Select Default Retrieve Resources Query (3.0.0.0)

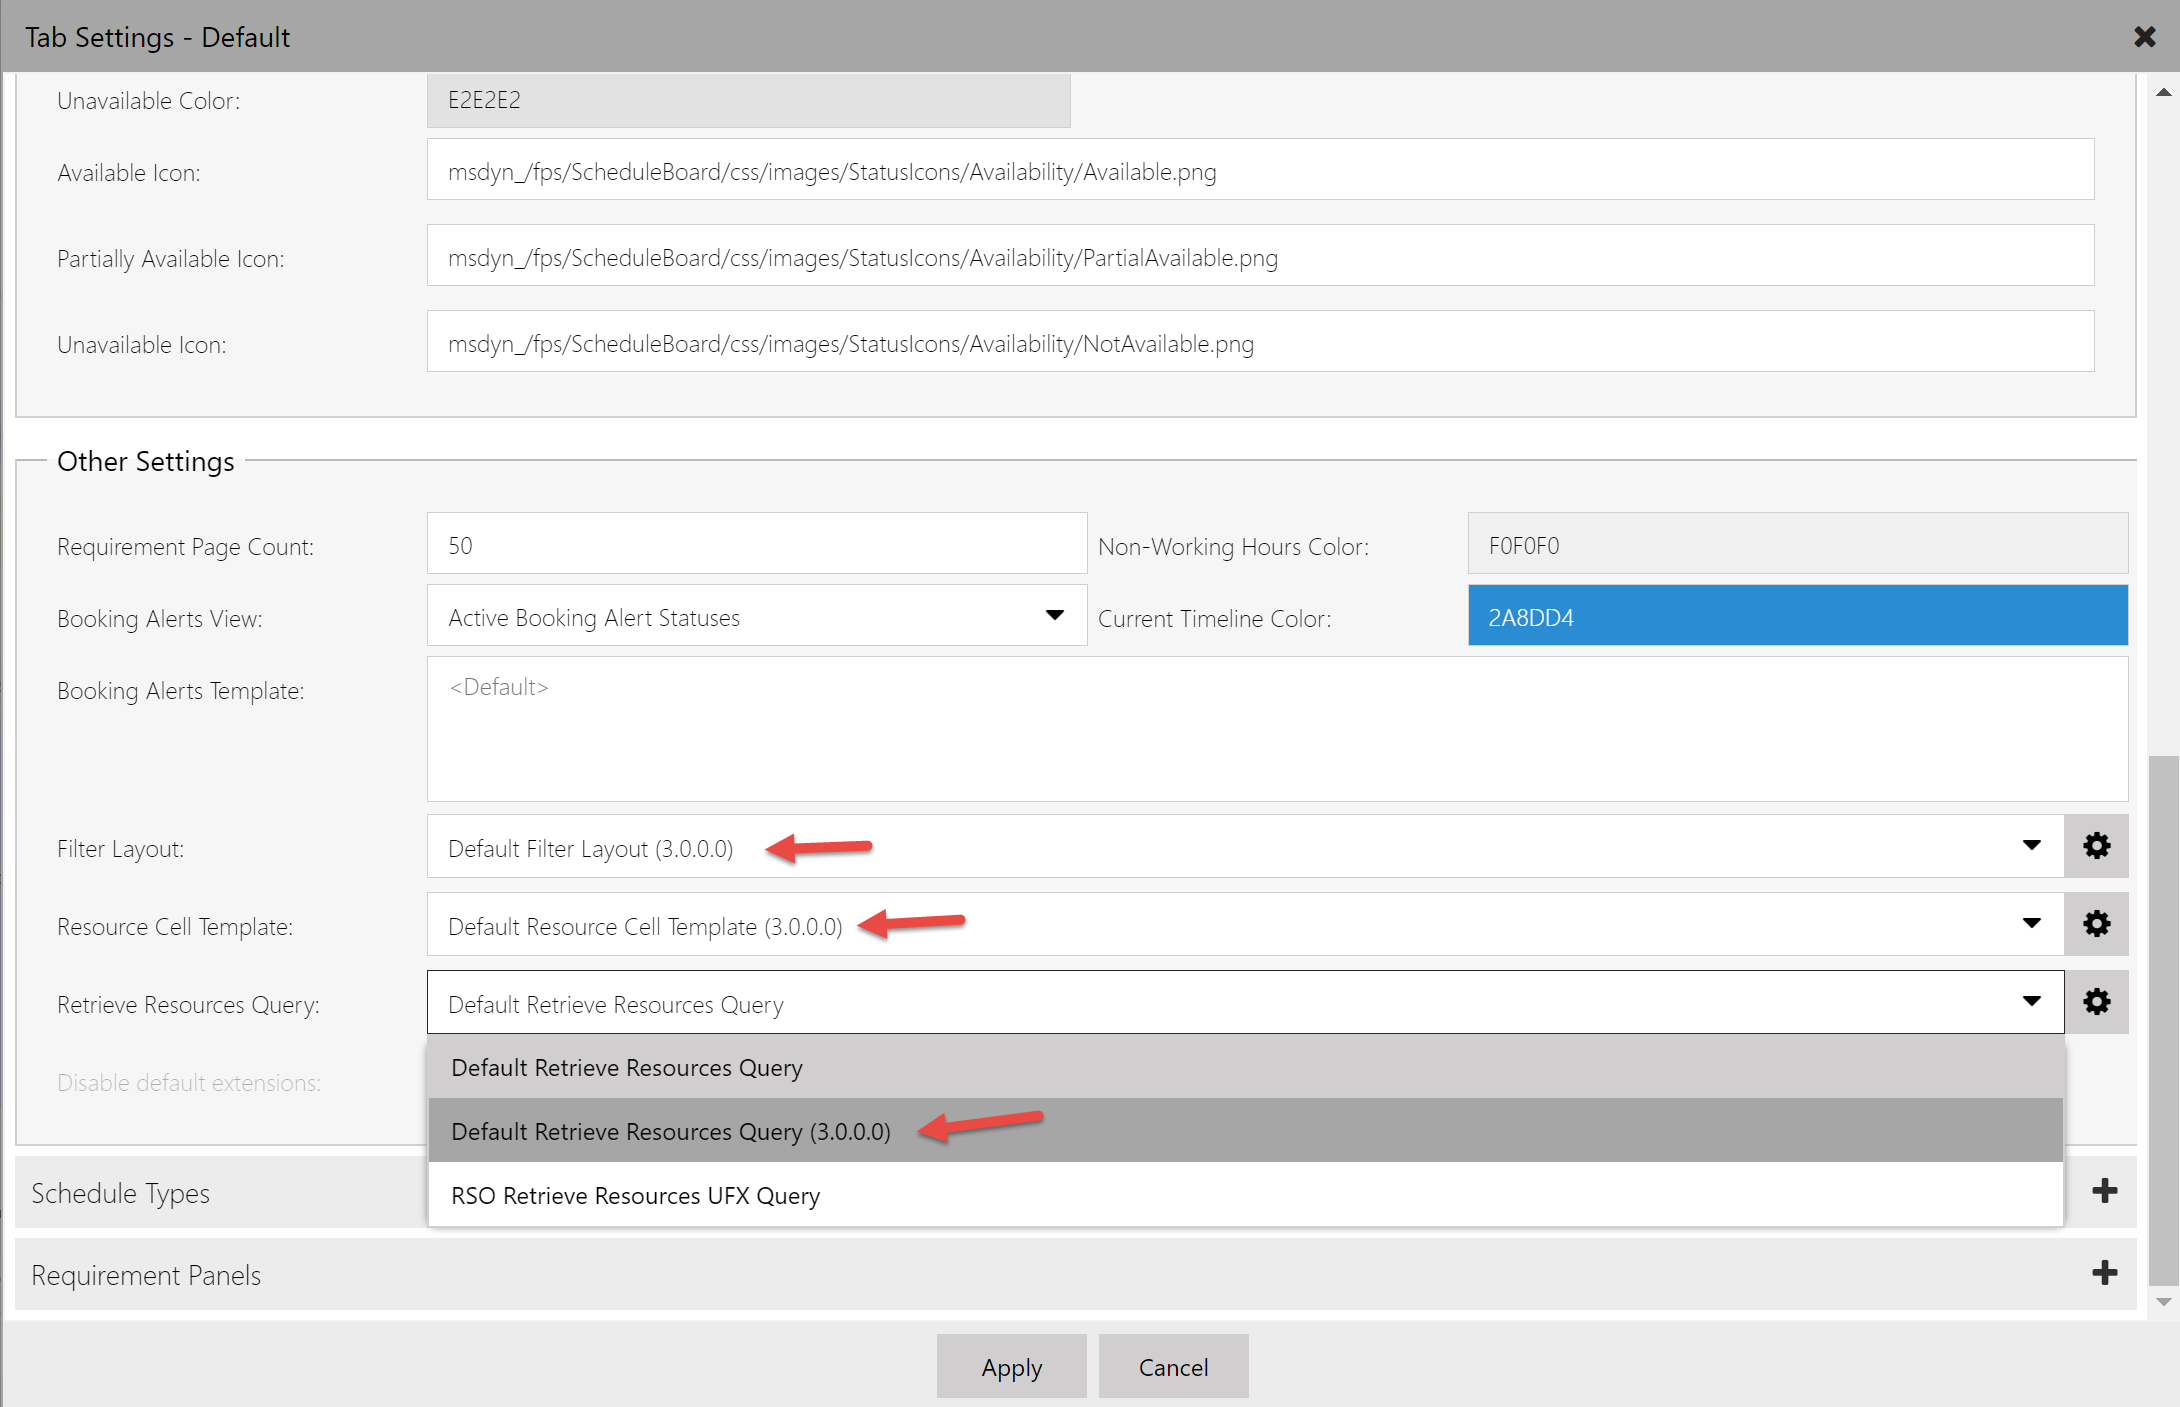point(669,1131)
